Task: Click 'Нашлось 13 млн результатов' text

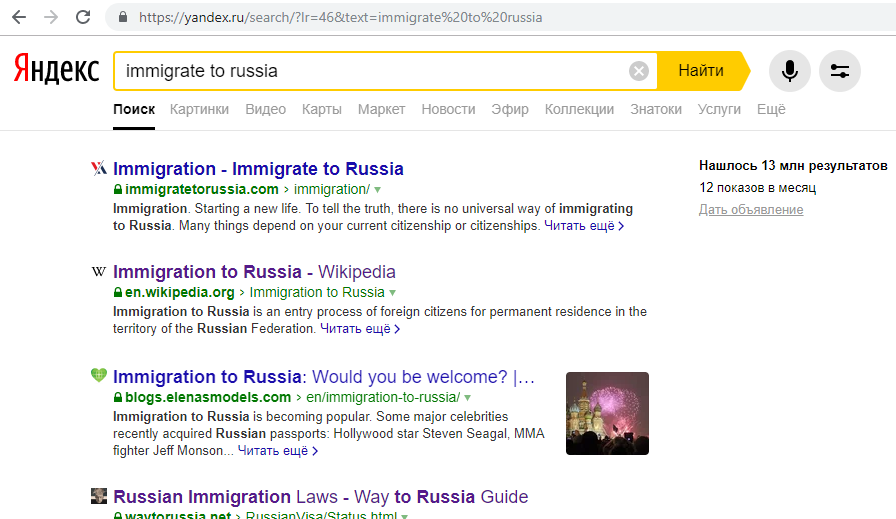Action: tap(793, 166)
